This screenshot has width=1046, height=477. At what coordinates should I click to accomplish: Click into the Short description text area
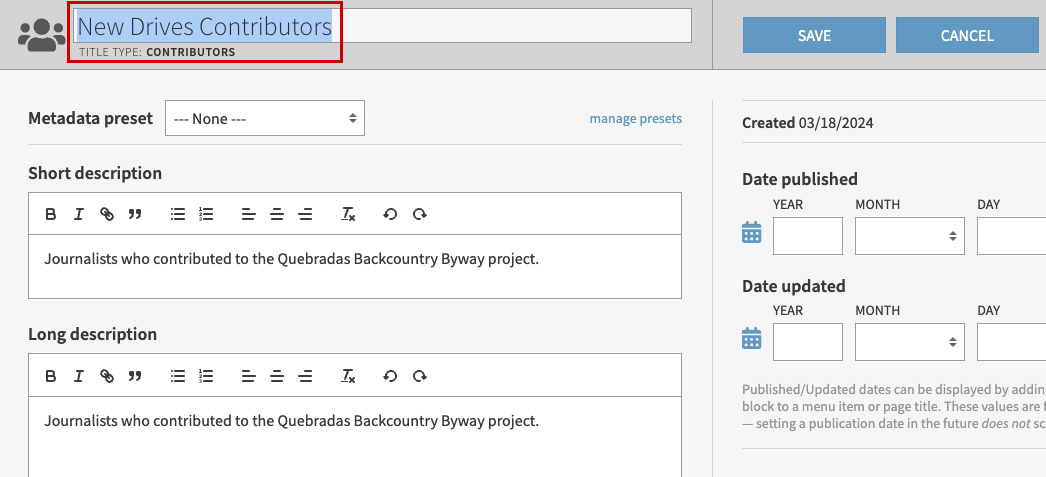[355, 266]
